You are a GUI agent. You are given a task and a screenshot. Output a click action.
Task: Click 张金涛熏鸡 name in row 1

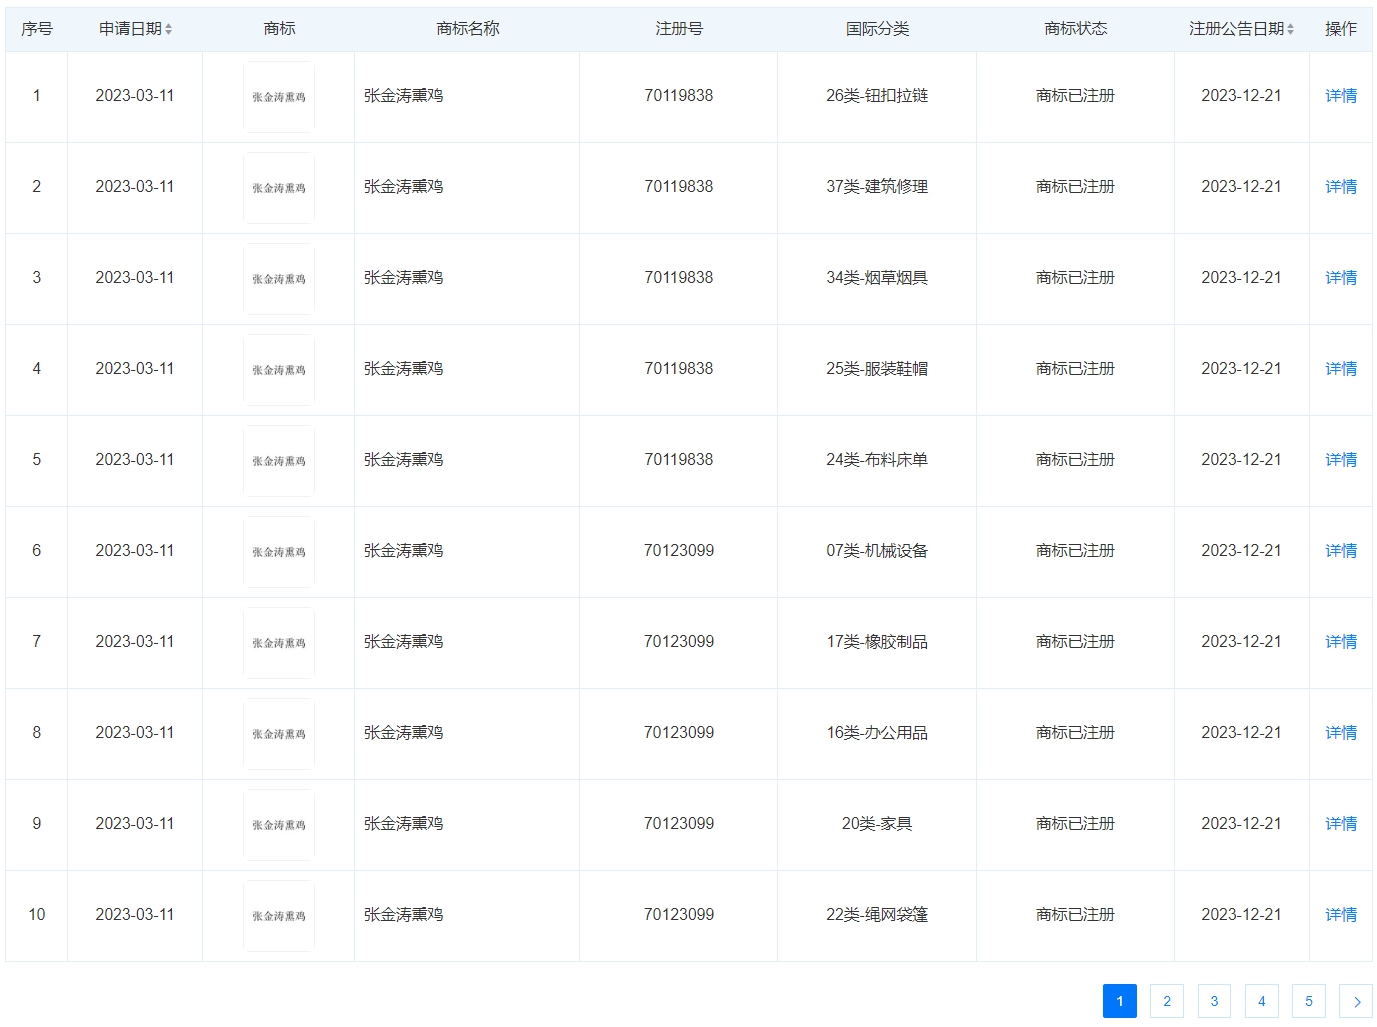tap(403, 96)
